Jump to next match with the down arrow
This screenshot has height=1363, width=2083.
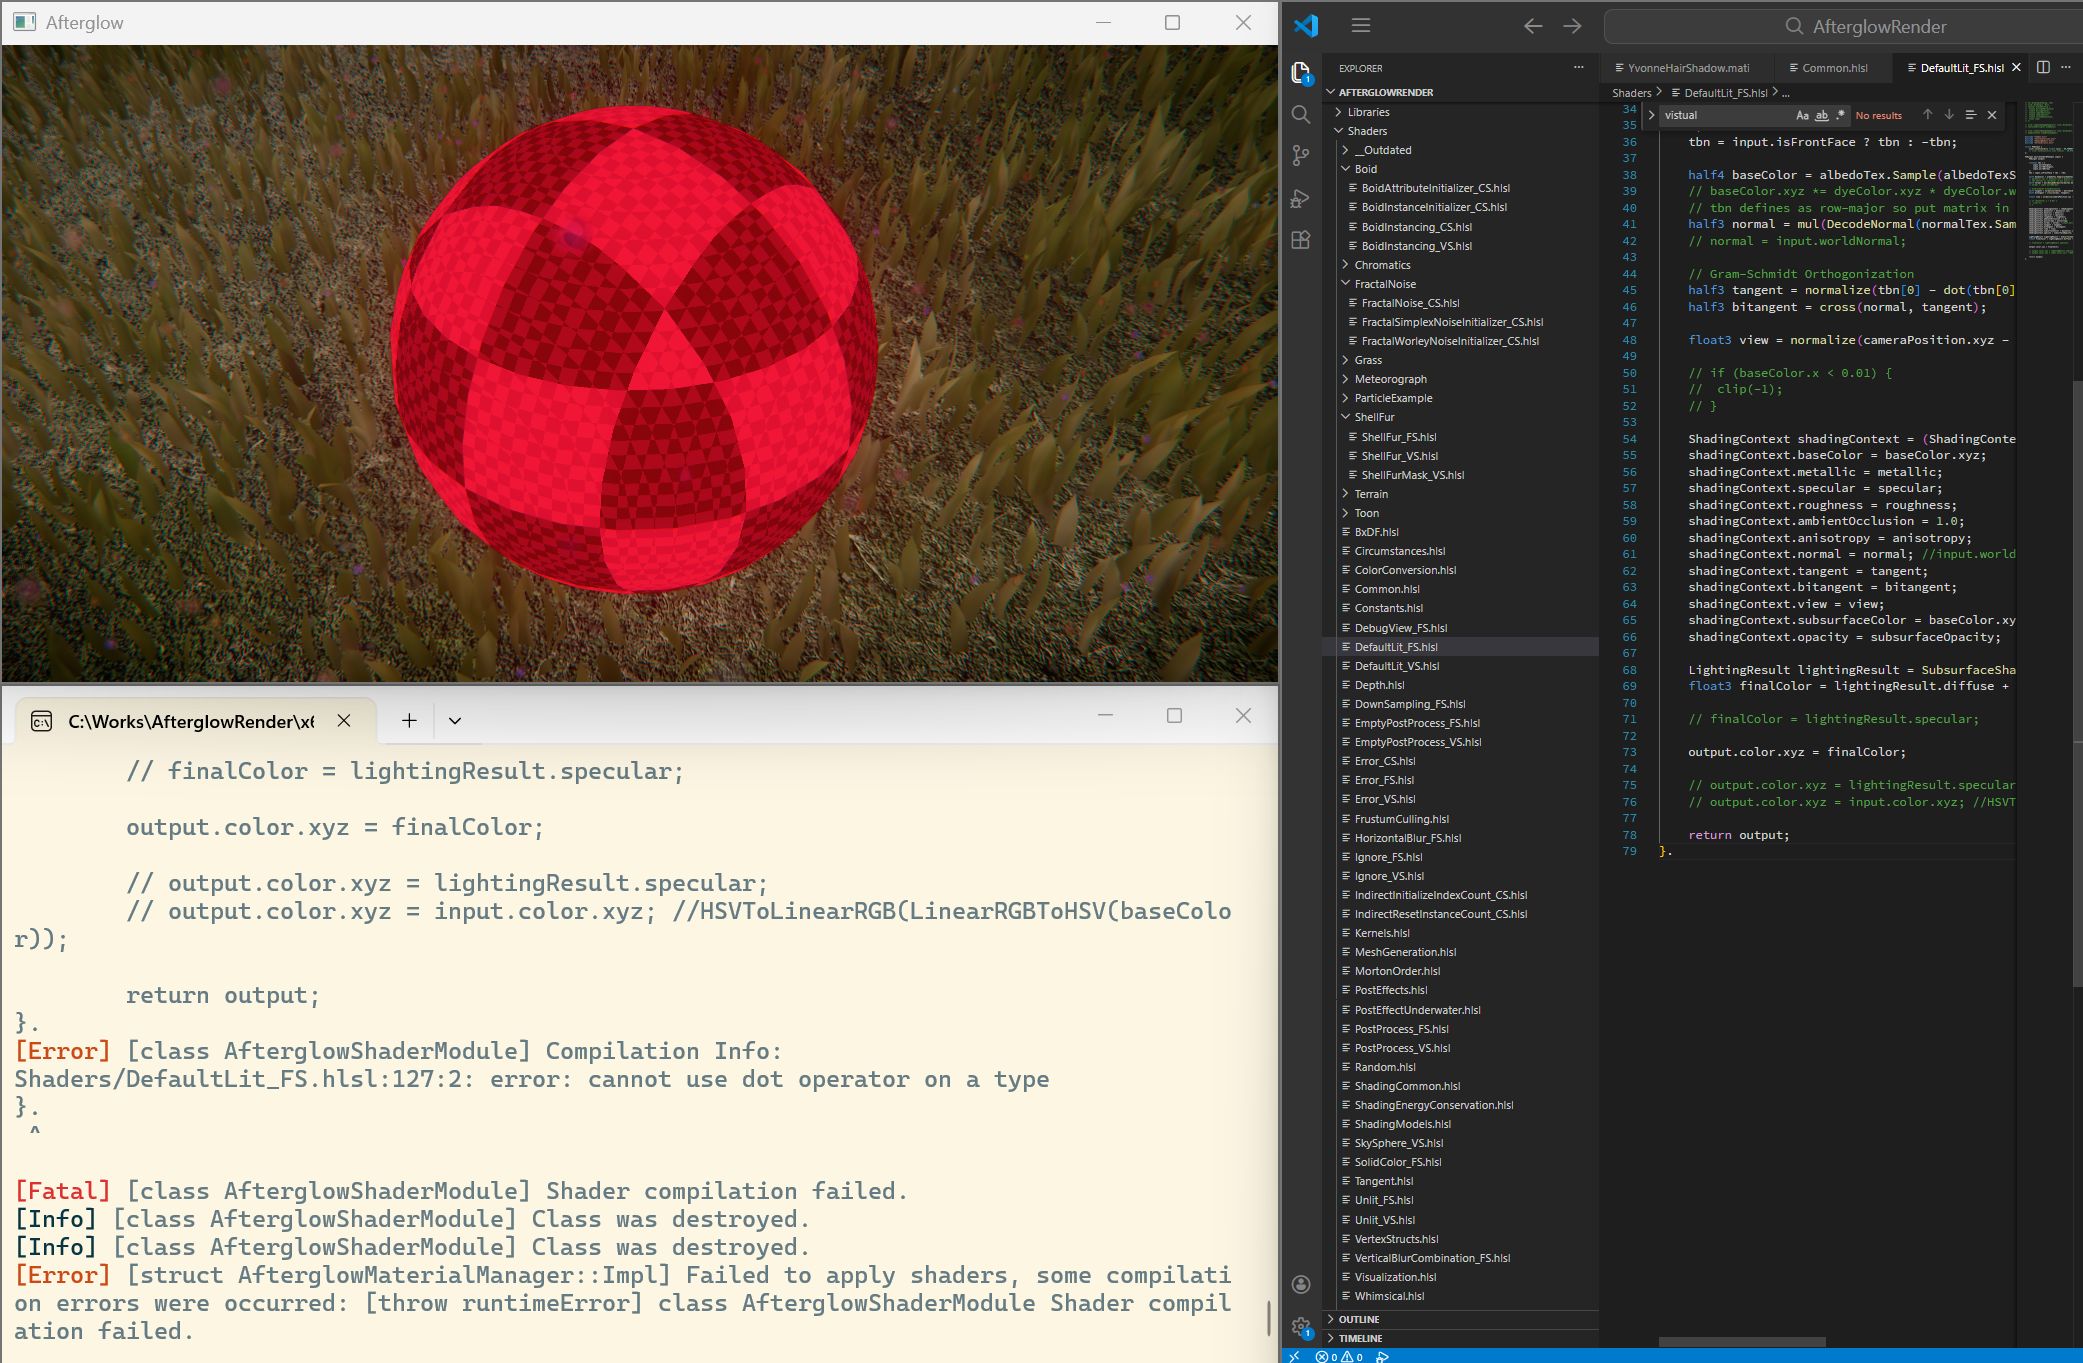tap(1947, 115)
